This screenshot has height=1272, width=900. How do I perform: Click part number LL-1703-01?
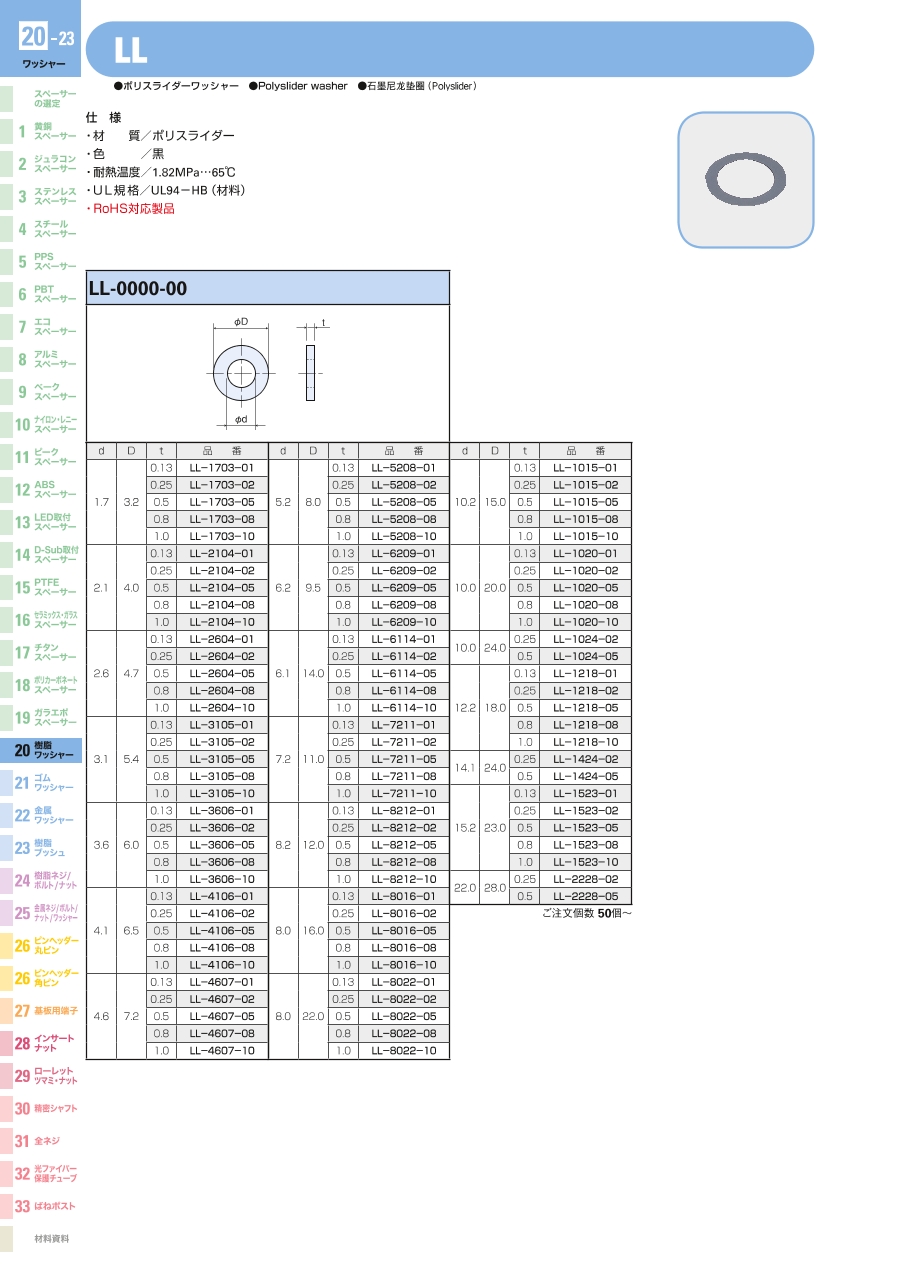[222, 468]
